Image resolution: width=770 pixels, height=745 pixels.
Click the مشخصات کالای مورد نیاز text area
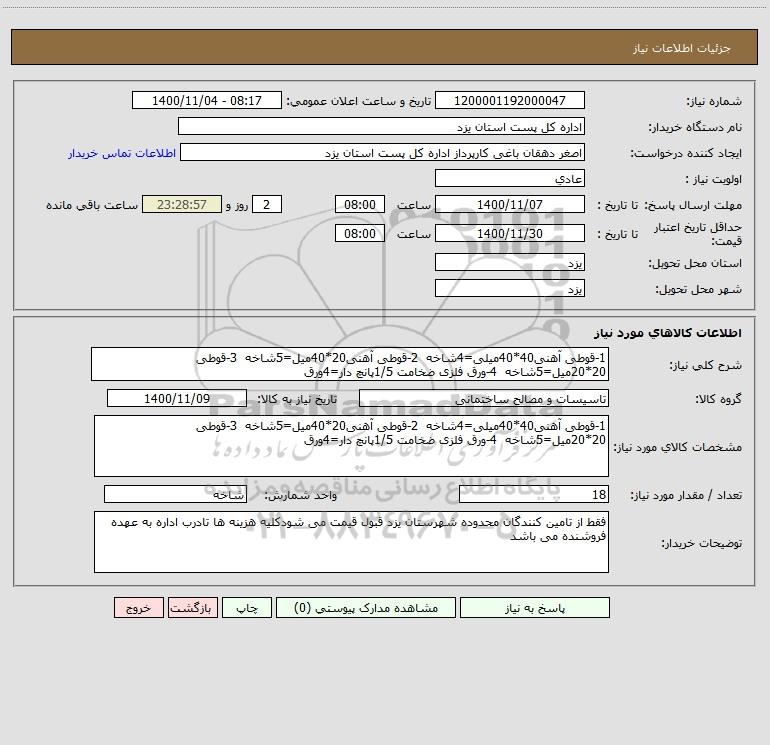351,446
